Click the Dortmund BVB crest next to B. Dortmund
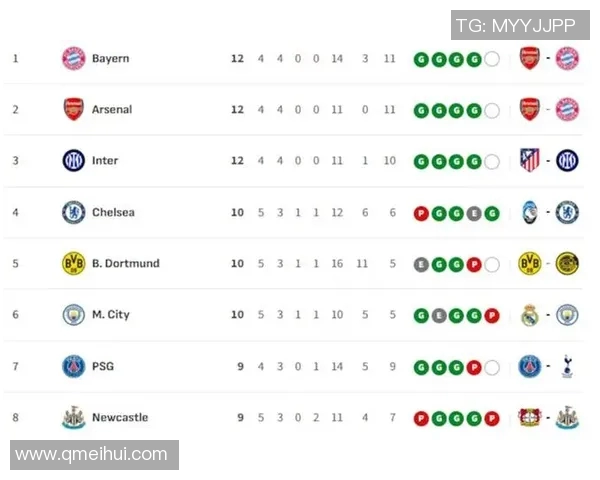This screenshot has width=600, height=480. coord(74,263)
